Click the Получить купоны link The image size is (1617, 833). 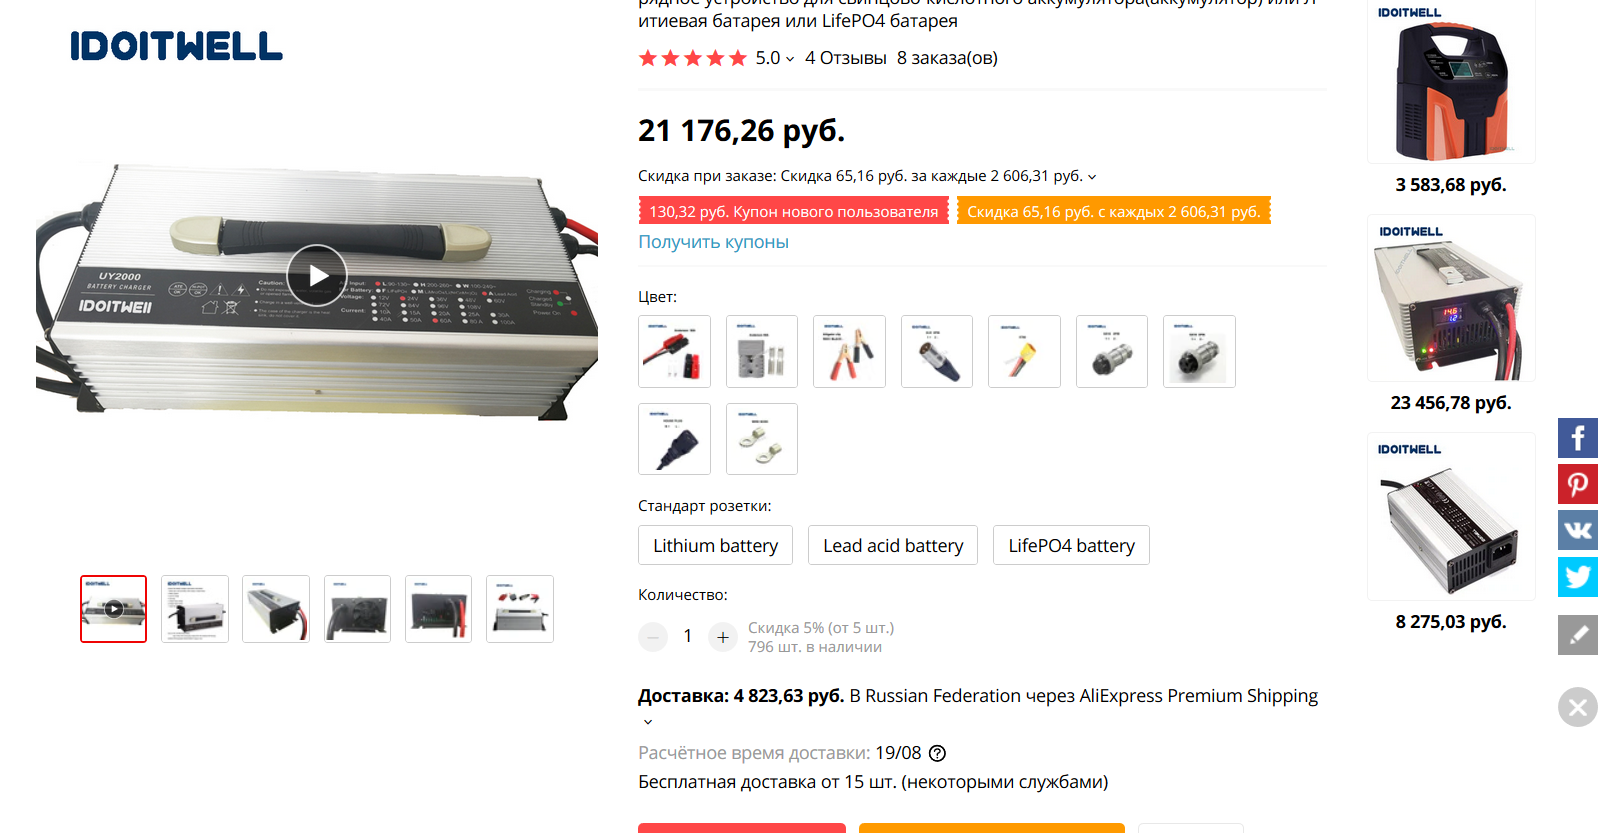[x=713, y=242]
